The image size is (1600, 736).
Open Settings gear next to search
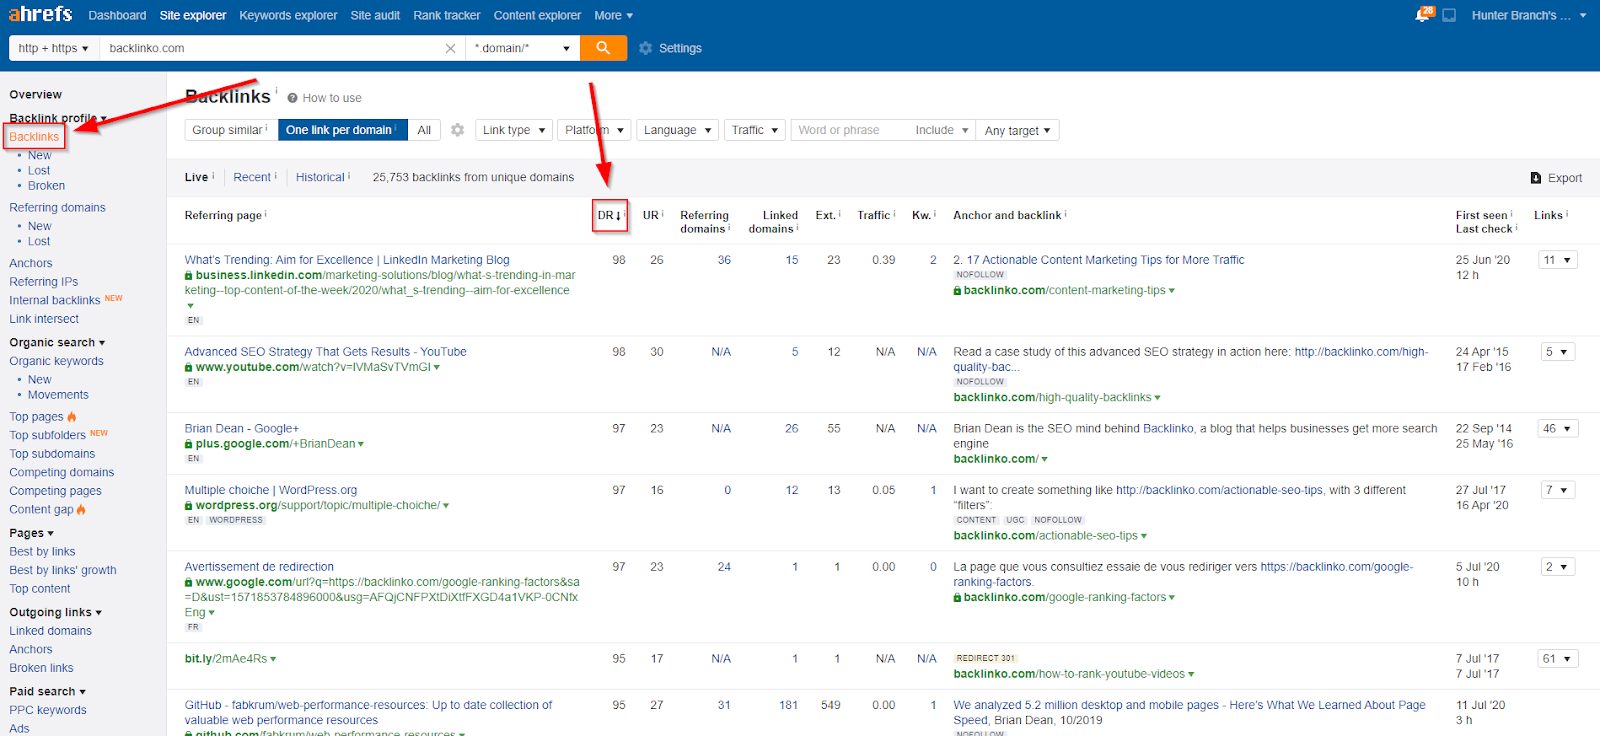click(646, 48)
